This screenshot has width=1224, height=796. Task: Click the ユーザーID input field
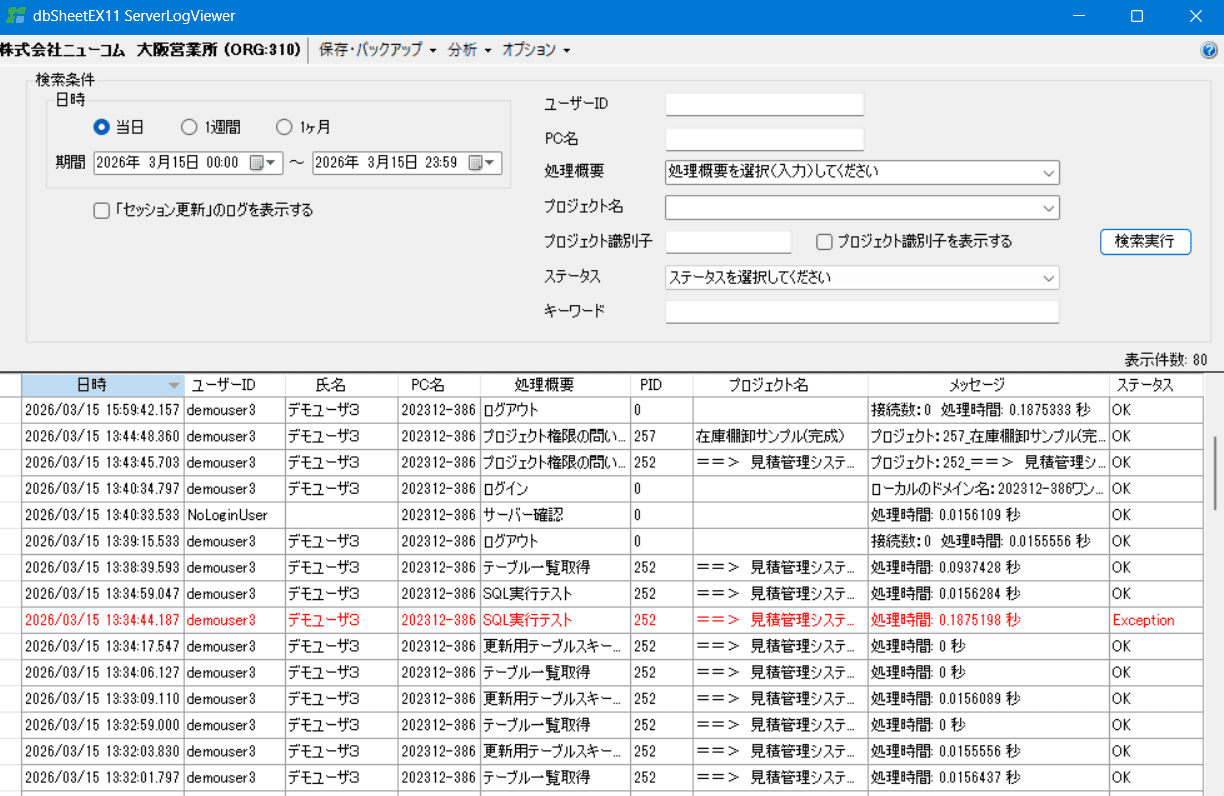click(x=764, y=104)
